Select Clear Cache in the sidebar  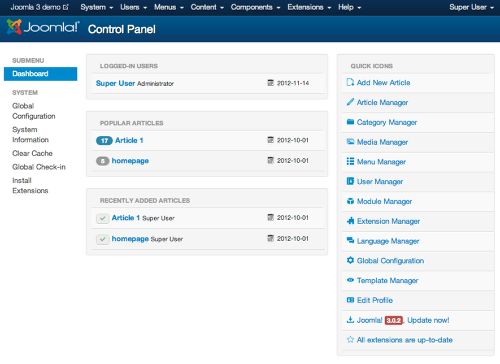[x=32, y=153]
